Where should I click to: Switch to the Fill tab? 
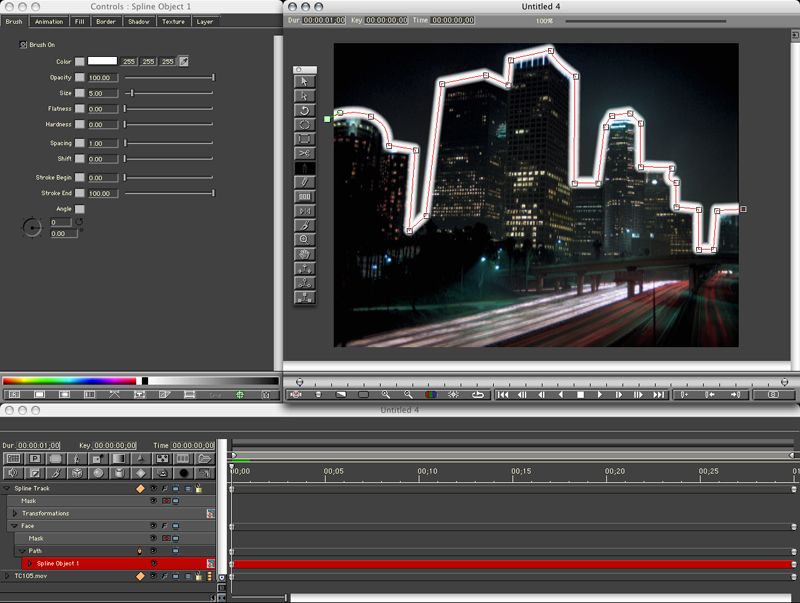tap(80, 21)
